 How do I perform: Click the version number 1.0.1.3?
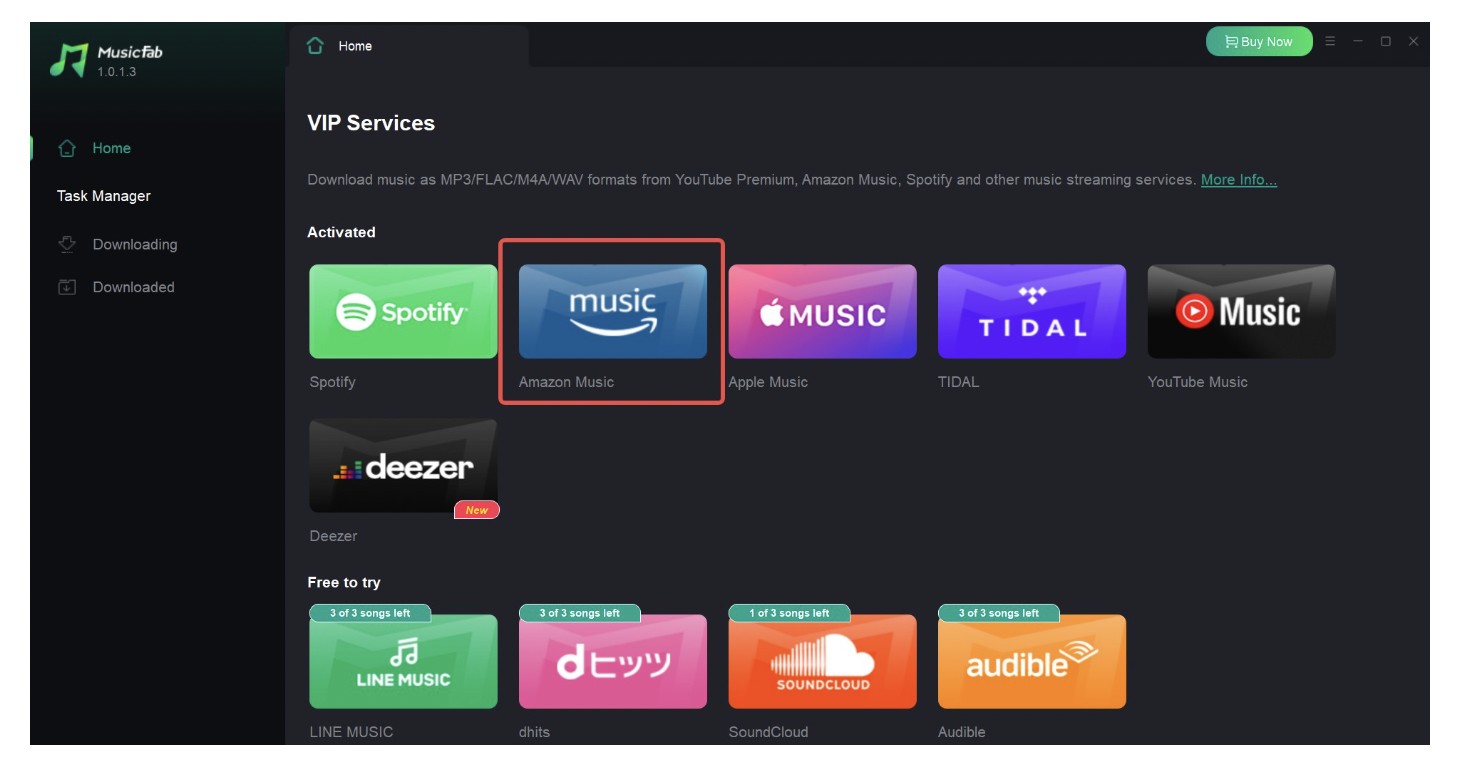coord(117,72)
